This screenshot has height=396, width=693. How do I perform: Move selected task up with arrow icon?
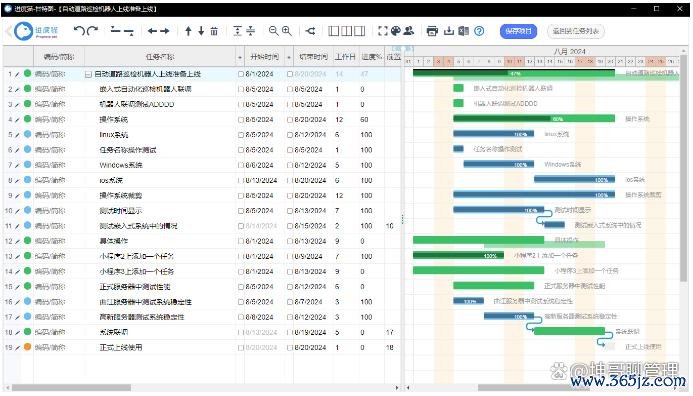(x=188, y=31)
